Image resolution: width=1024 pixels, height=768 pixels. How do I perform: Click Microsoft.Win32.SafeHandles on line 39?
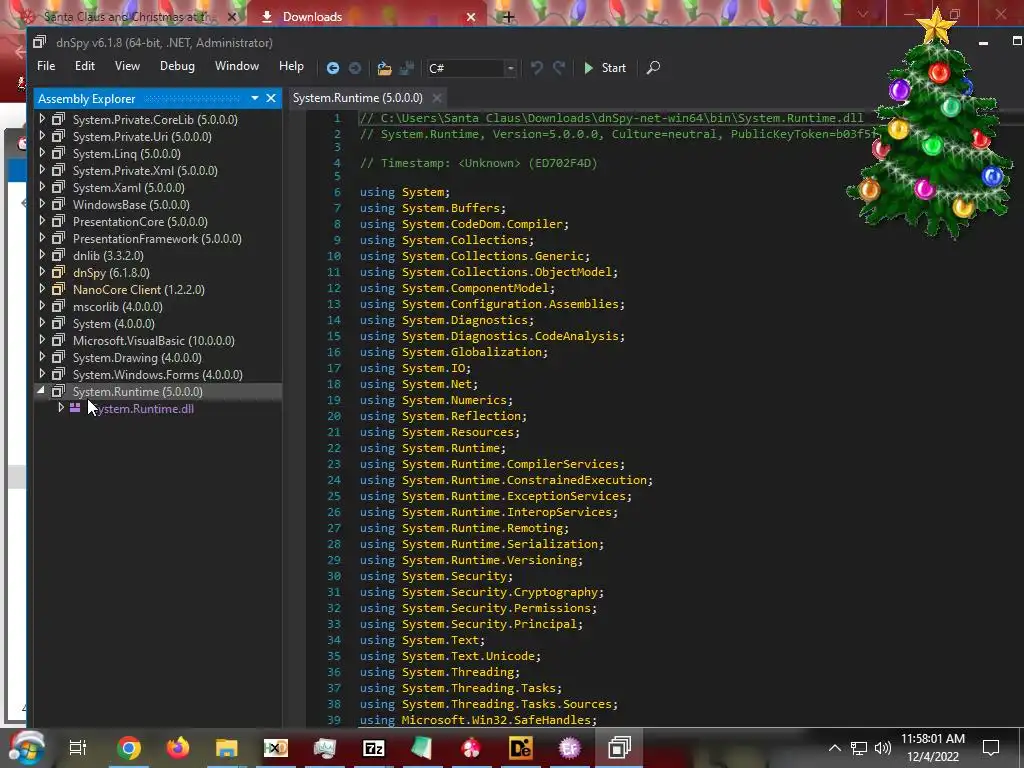(x=496, y=720)
